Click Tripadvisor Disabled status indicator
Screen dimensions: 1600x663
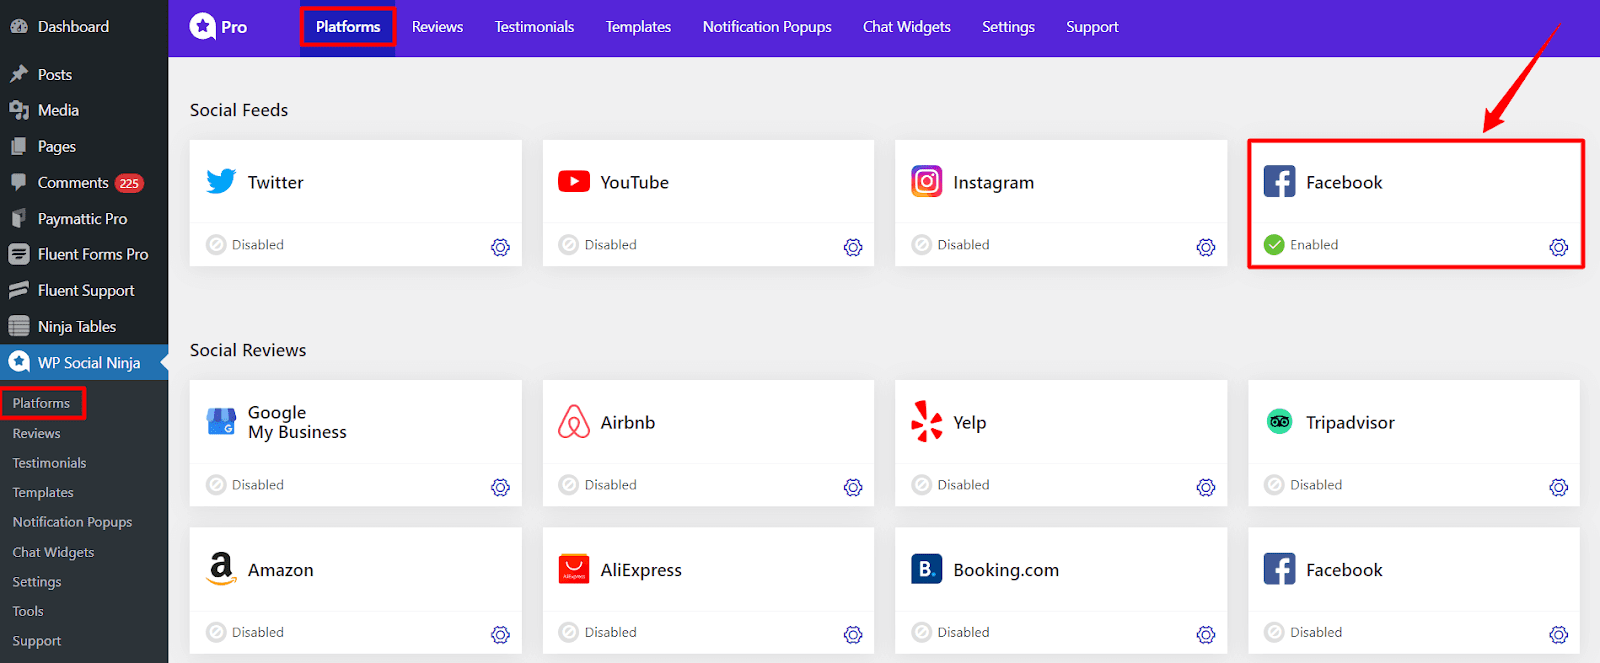[x=1303, y=484]
